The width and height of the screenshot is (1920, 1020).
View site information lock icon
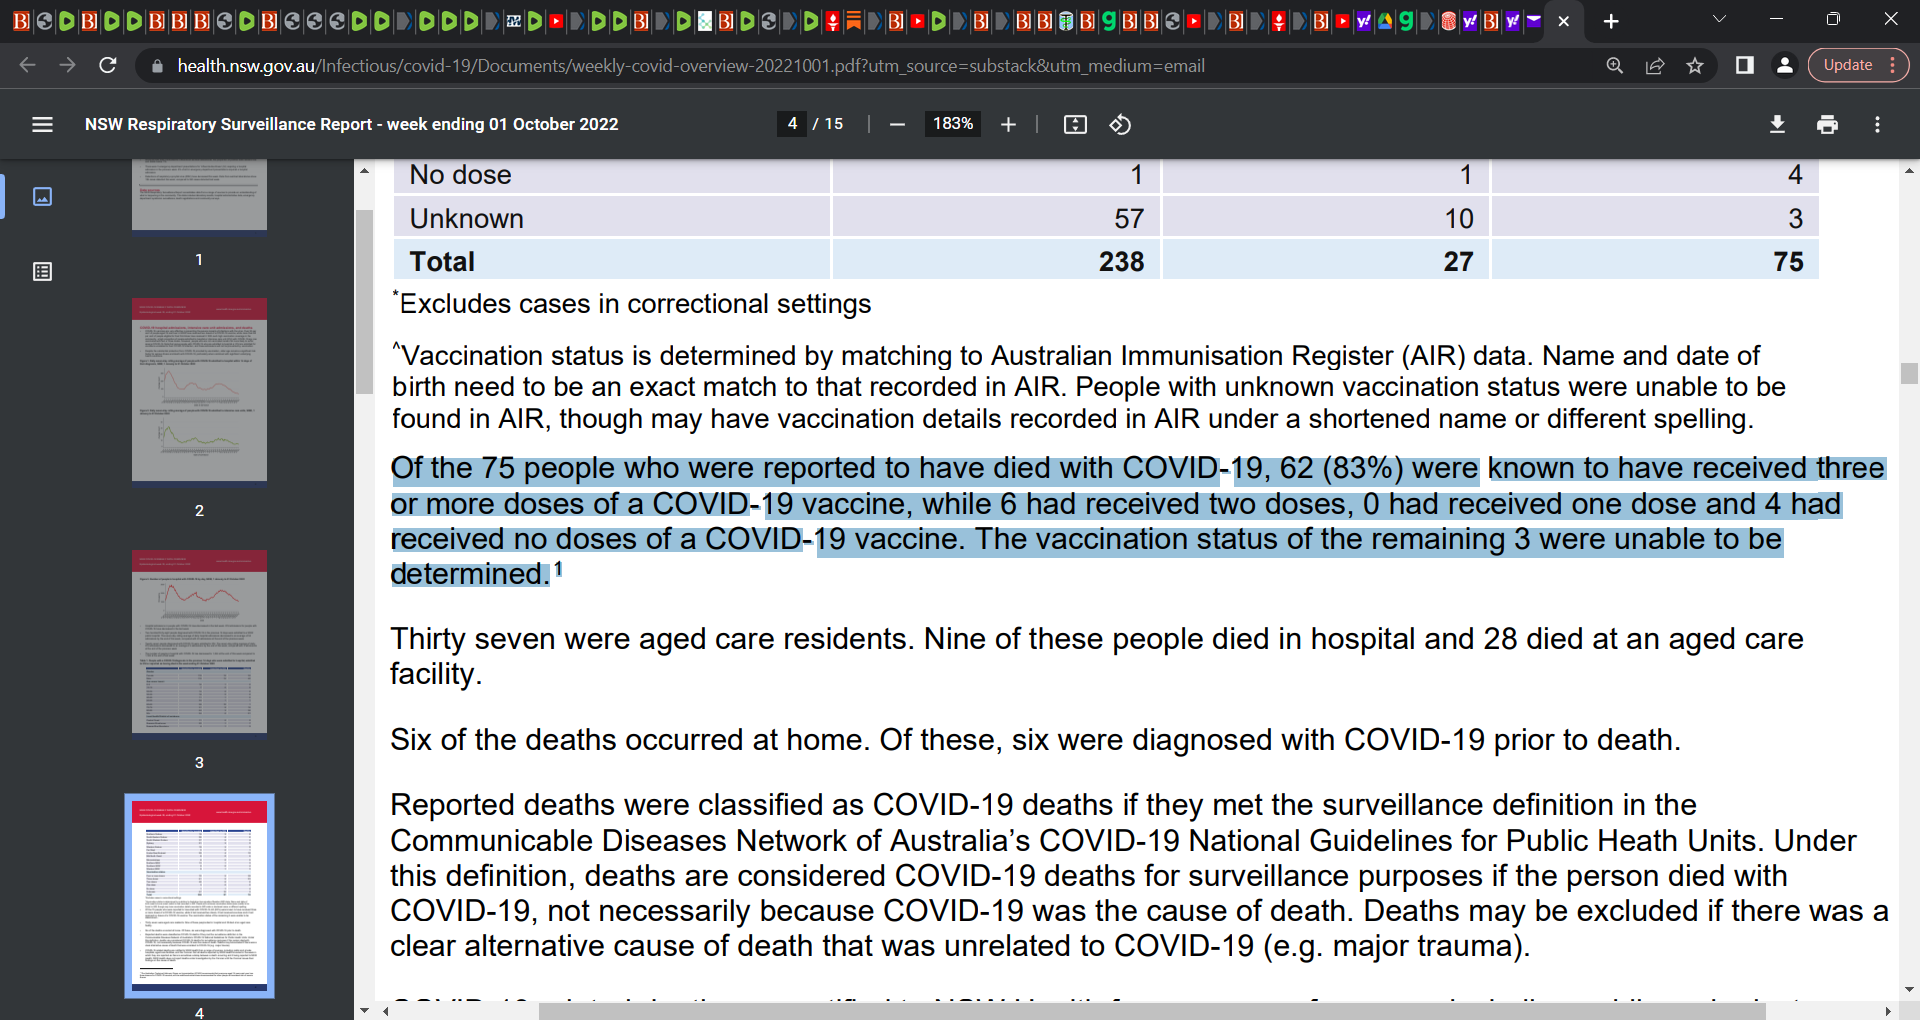click(156, 66)
